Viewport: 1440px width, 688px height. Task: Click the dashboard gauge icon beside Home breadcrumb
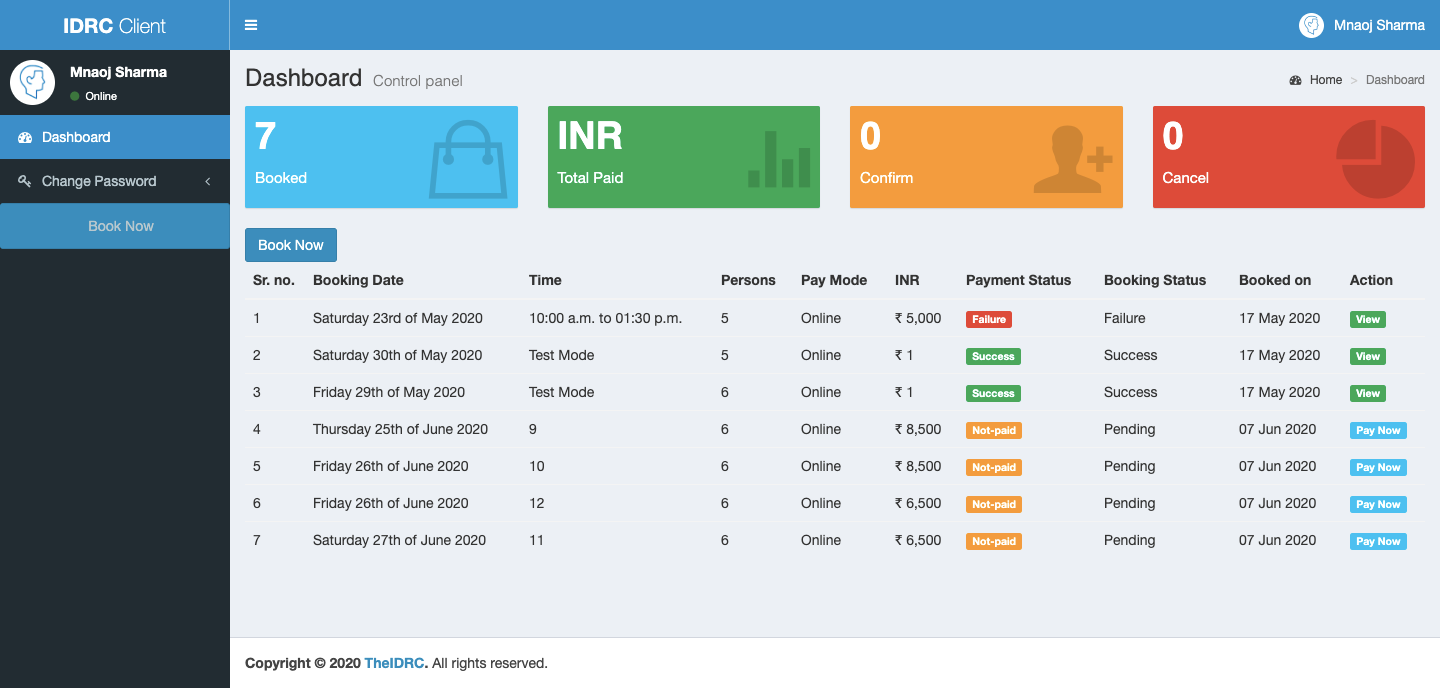pos(1296,80)
